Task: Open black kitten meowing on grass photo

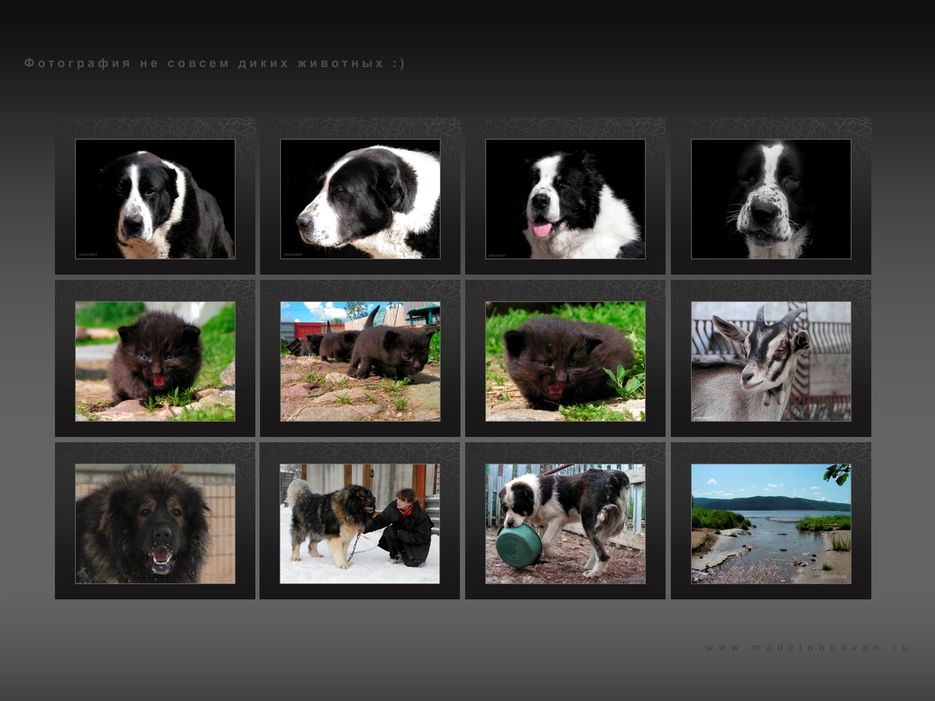Action: (155, 361)
